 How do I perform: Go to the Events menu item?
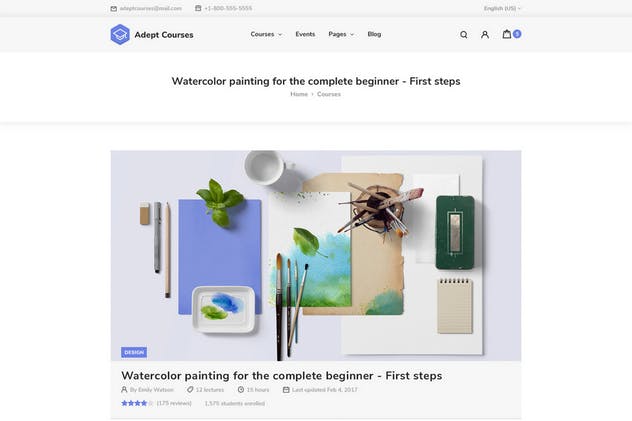[305, 34]
